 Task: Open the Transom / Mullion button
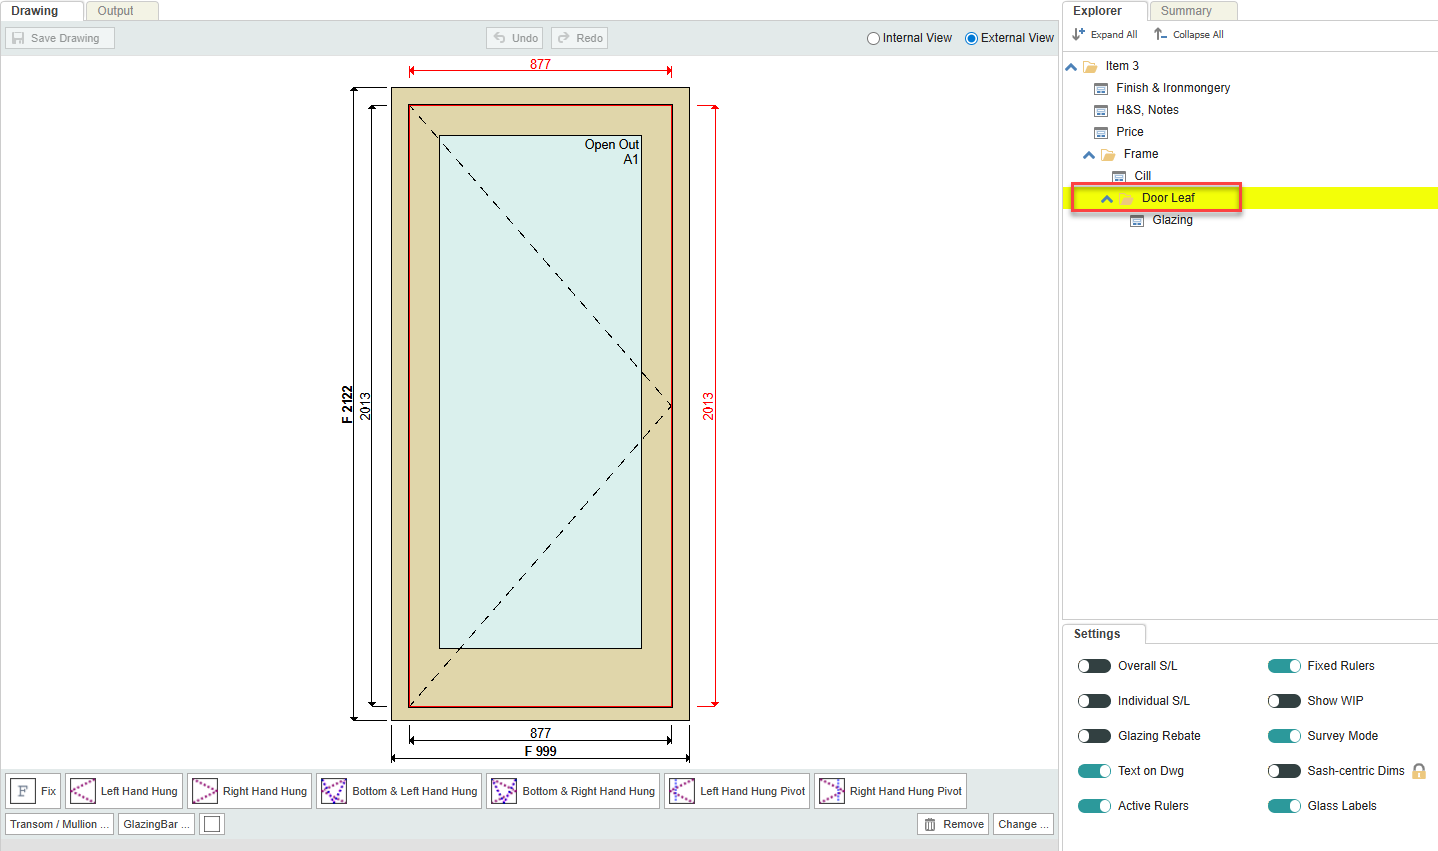59,824
